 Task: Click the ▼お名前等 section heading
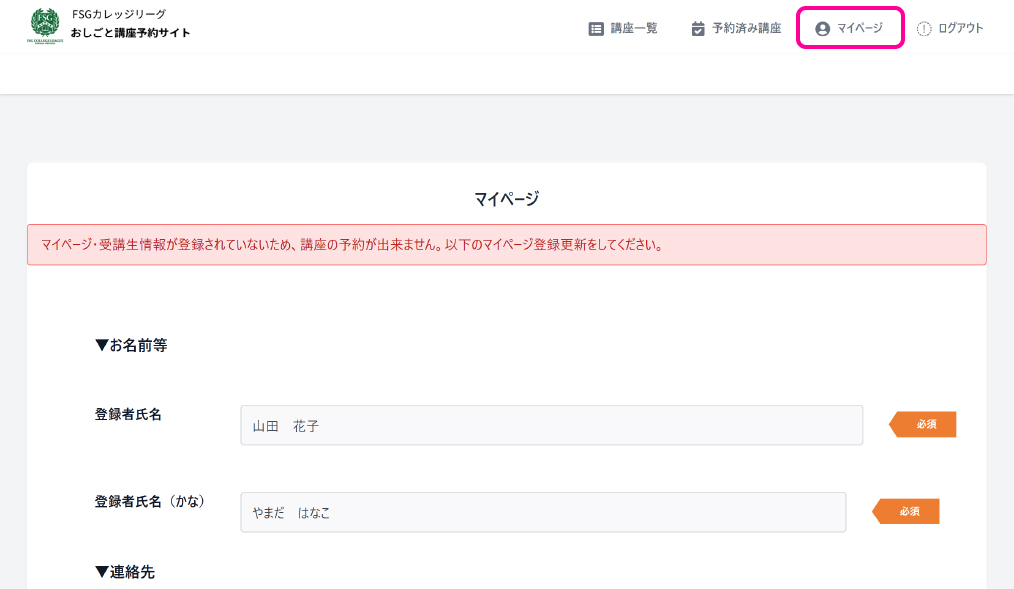pos(131,345)
